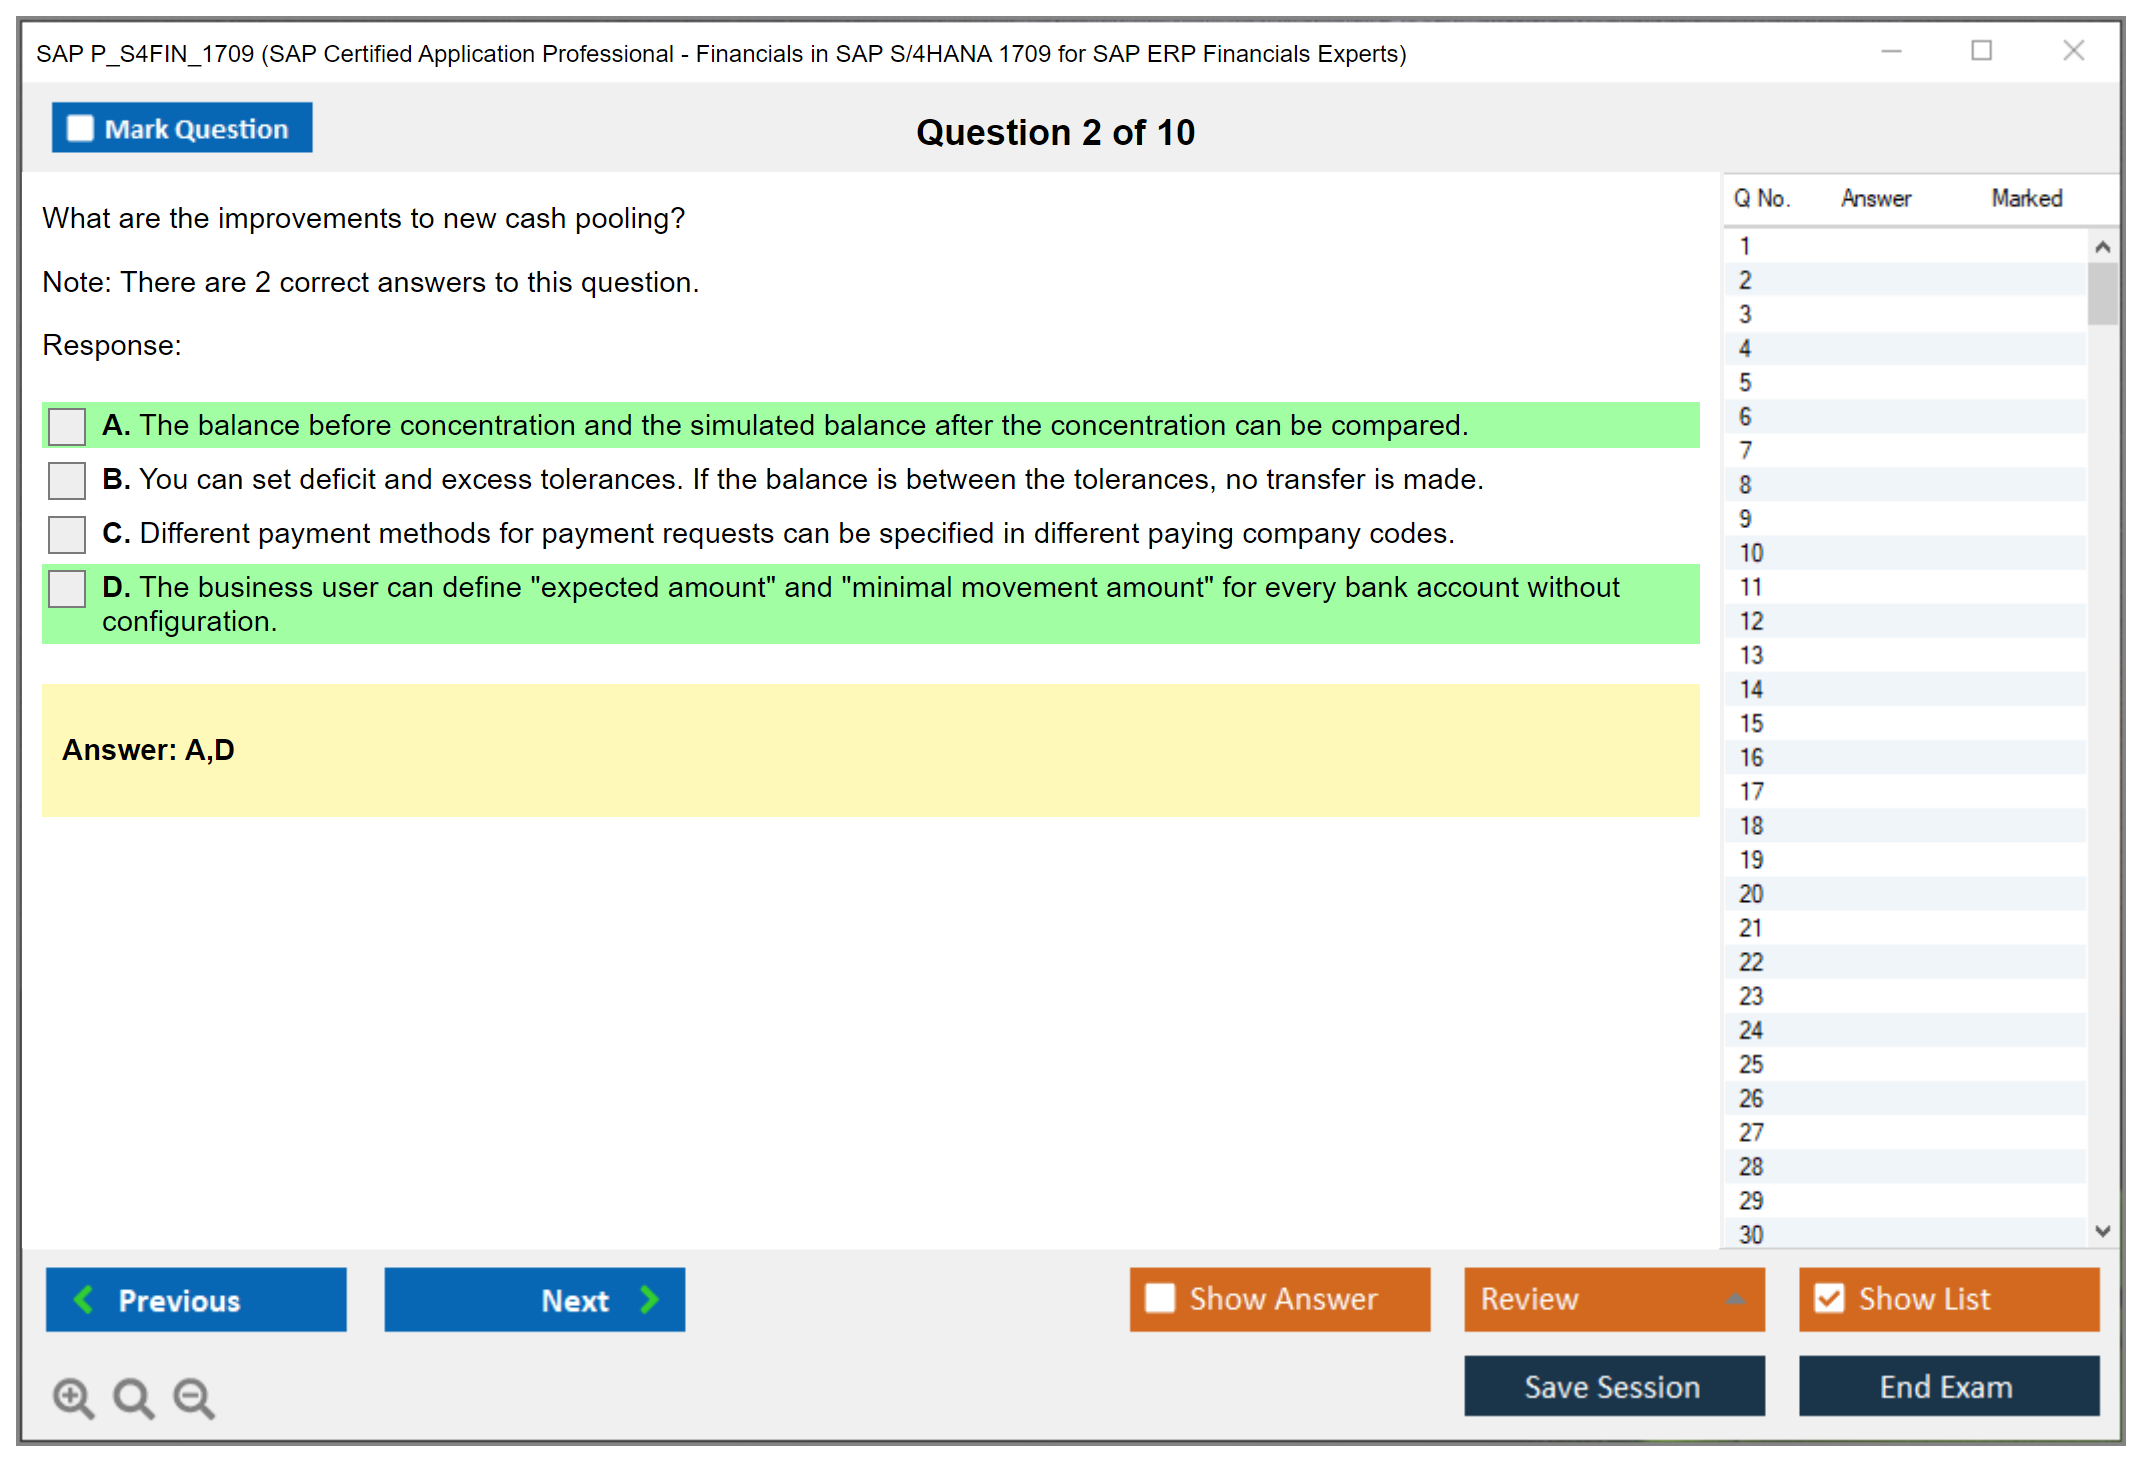The image size is (2150, 1470).
Task: Click the green arrow on the Next button
Action: tap(649, 1300)
